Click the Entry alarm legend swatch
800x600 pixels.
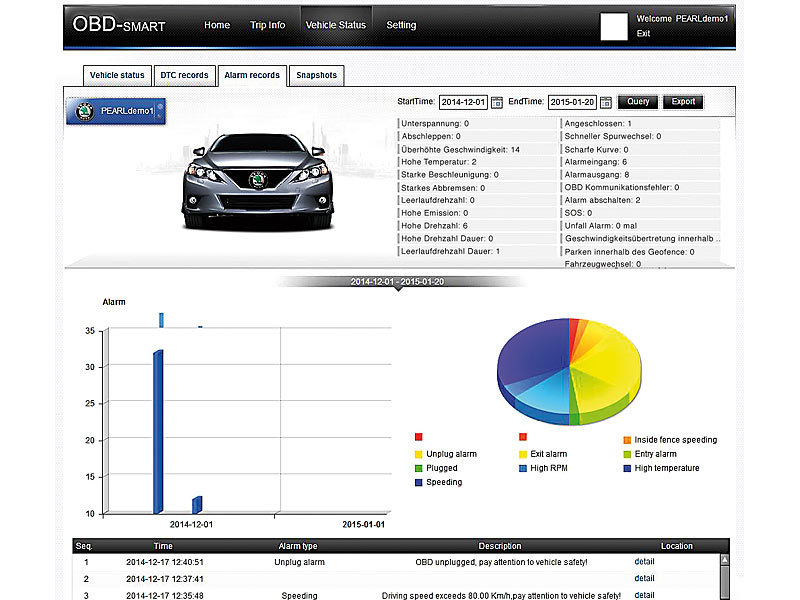tap(628, 454)
